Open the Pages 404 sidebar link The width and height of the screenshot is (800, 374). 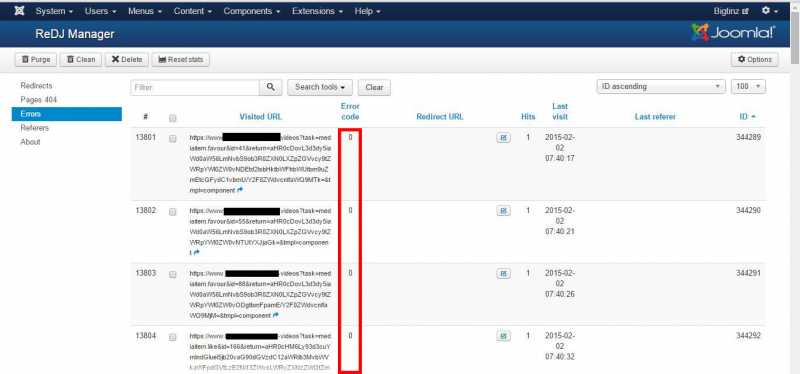click(39, 99)
